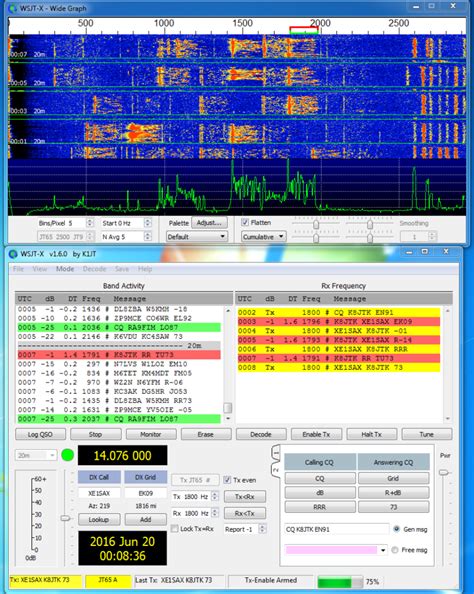
Task: Click the dB message button
Action: (x=320, y=493)
